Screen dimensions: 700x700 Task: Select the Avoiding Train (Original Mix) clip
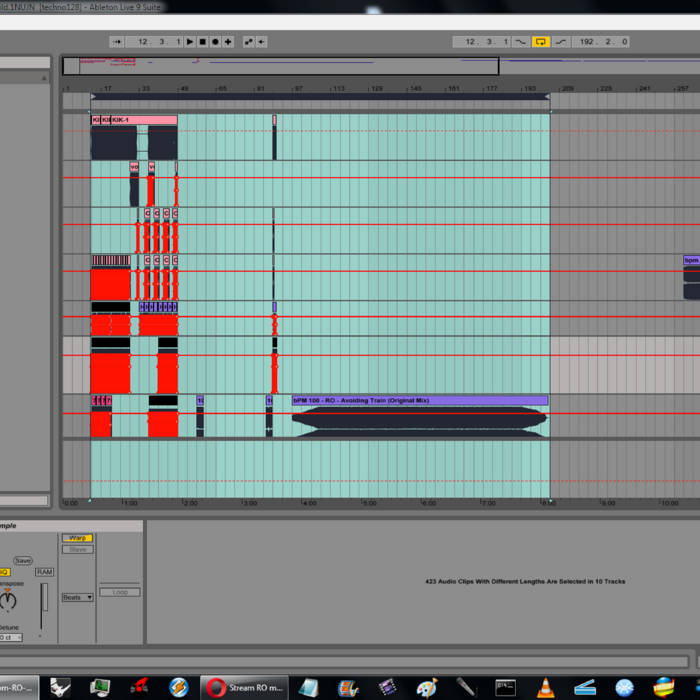[419, 400]
